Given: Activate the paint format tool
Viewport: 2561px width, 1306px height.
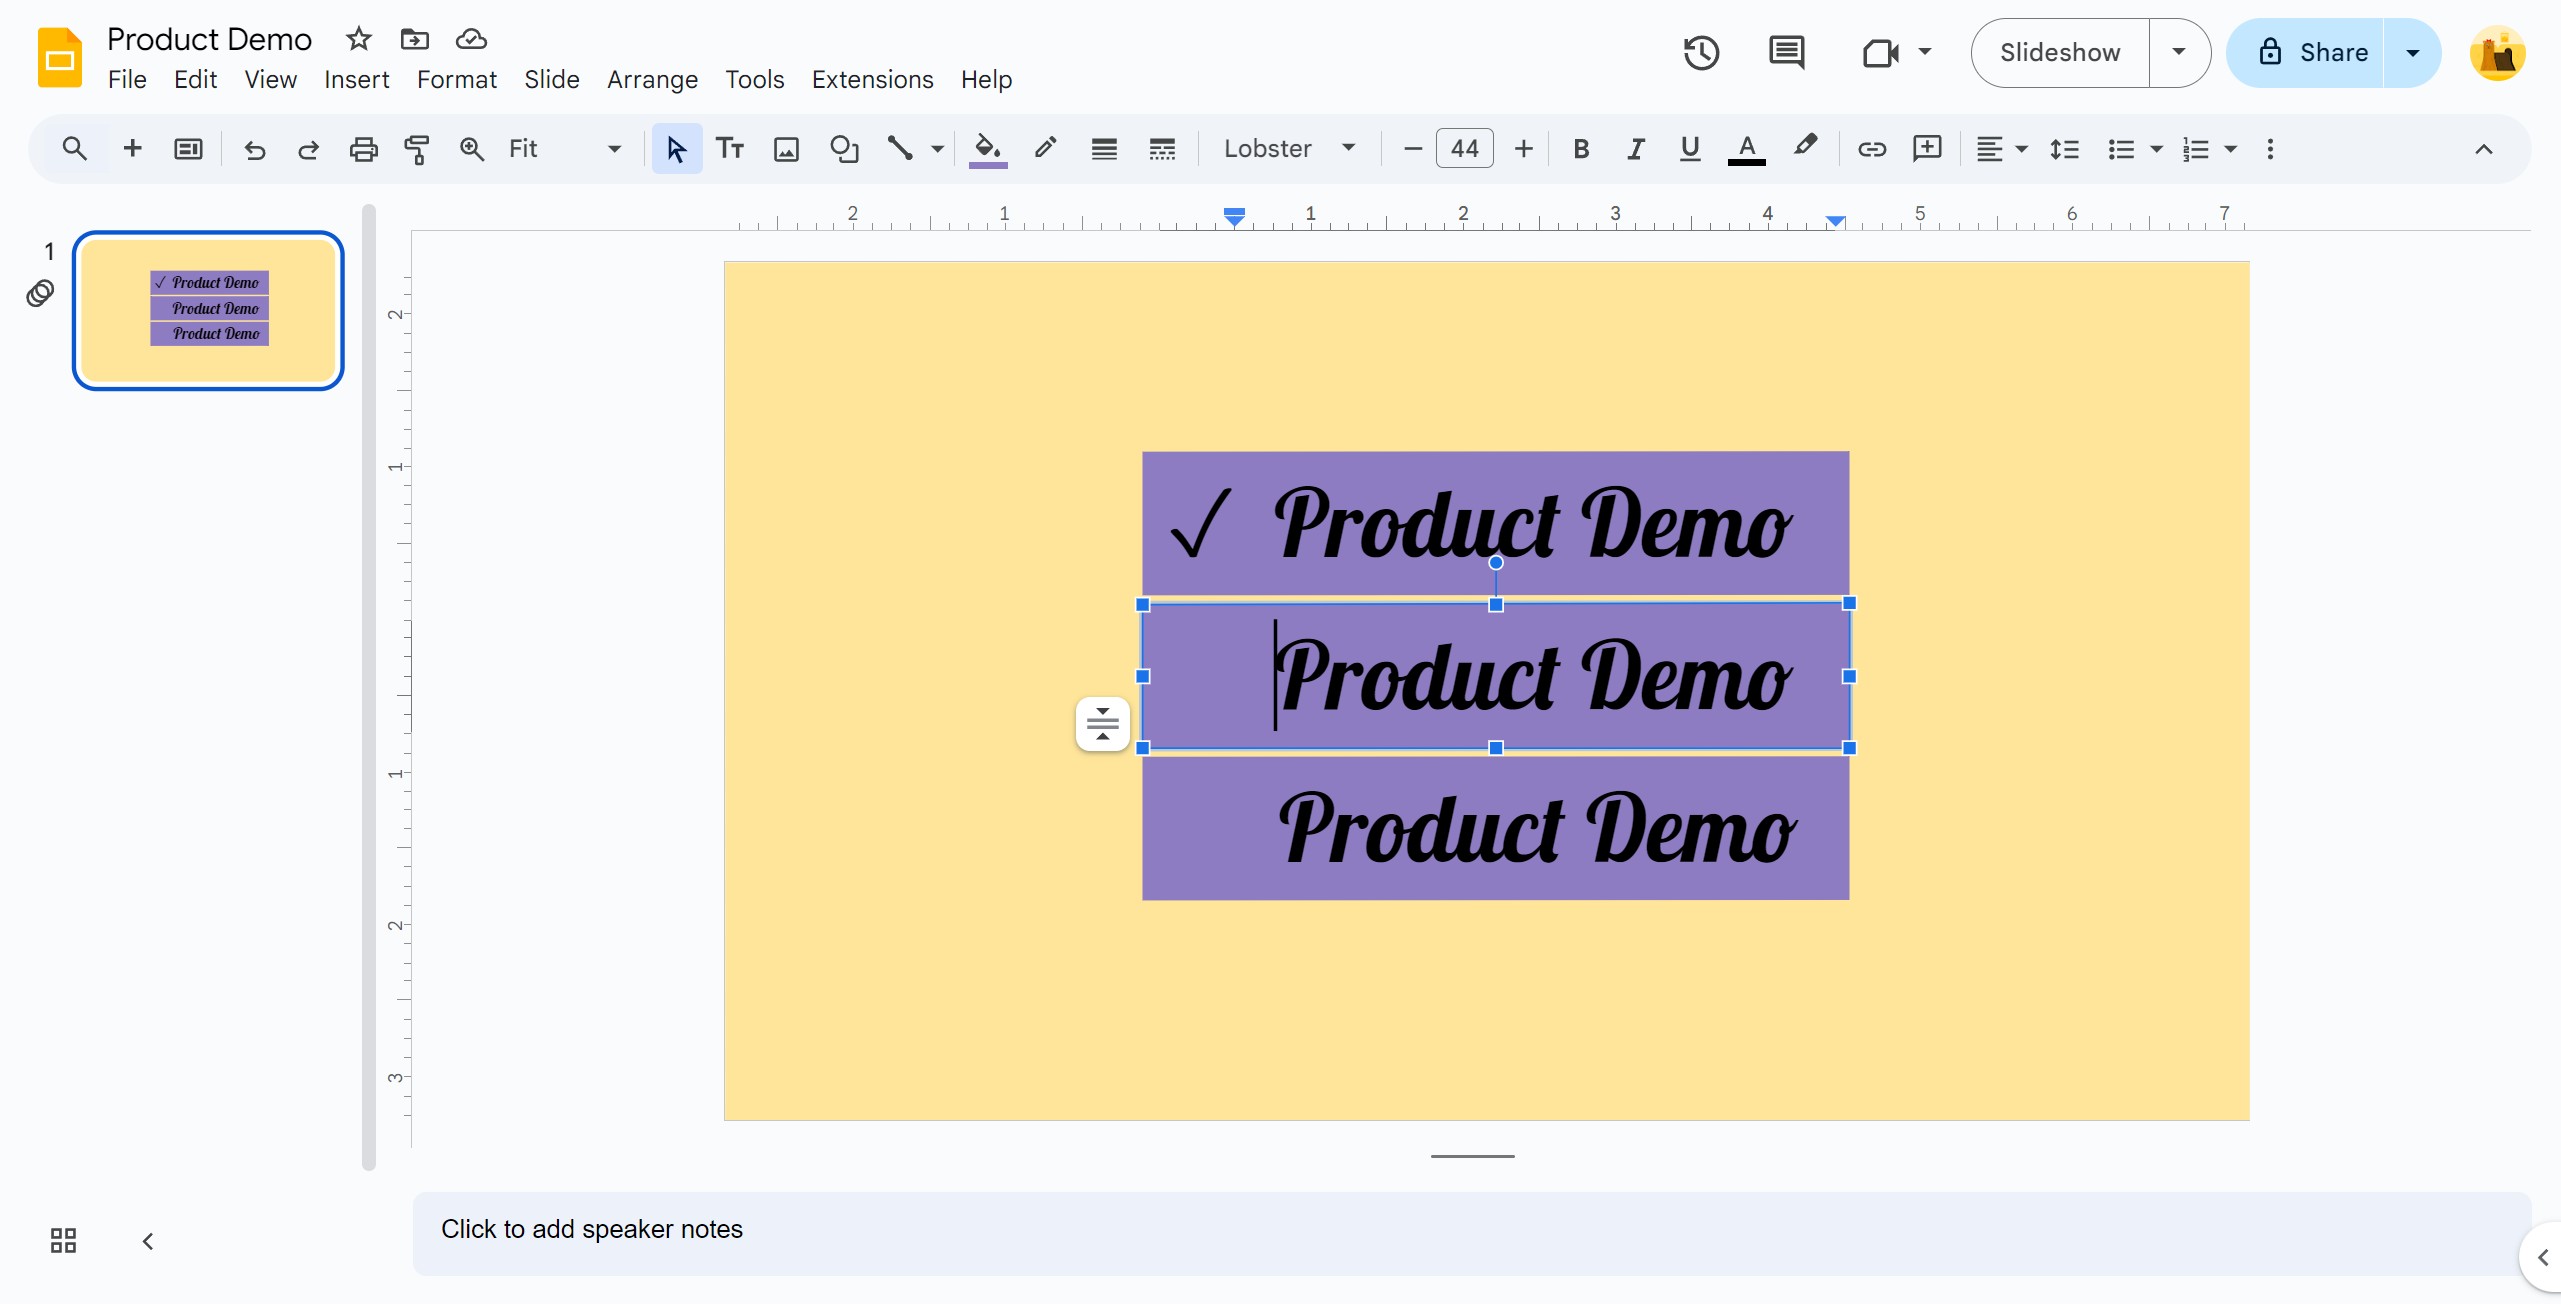Looking at the screenshot, I should pos(417,149).
